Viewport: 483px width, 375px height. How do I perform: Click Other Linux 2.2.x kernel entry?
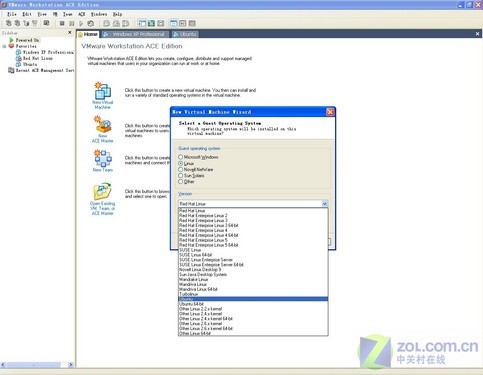pyautogui.click(x=253, y=309)
